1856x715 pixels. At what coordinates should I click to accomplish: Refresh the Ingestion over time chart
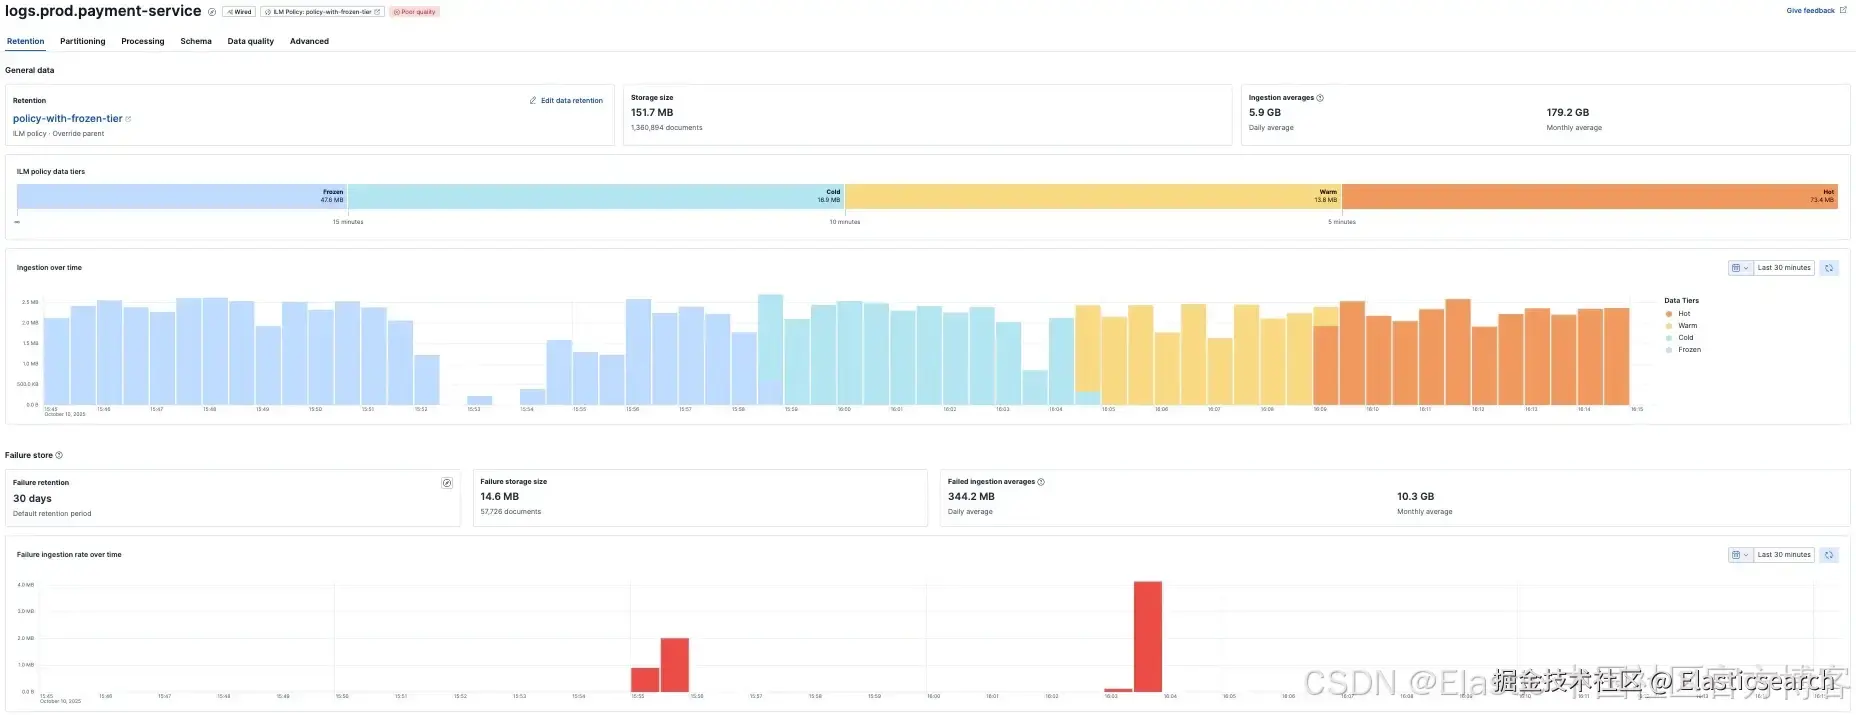click(x=1829, y=268)
